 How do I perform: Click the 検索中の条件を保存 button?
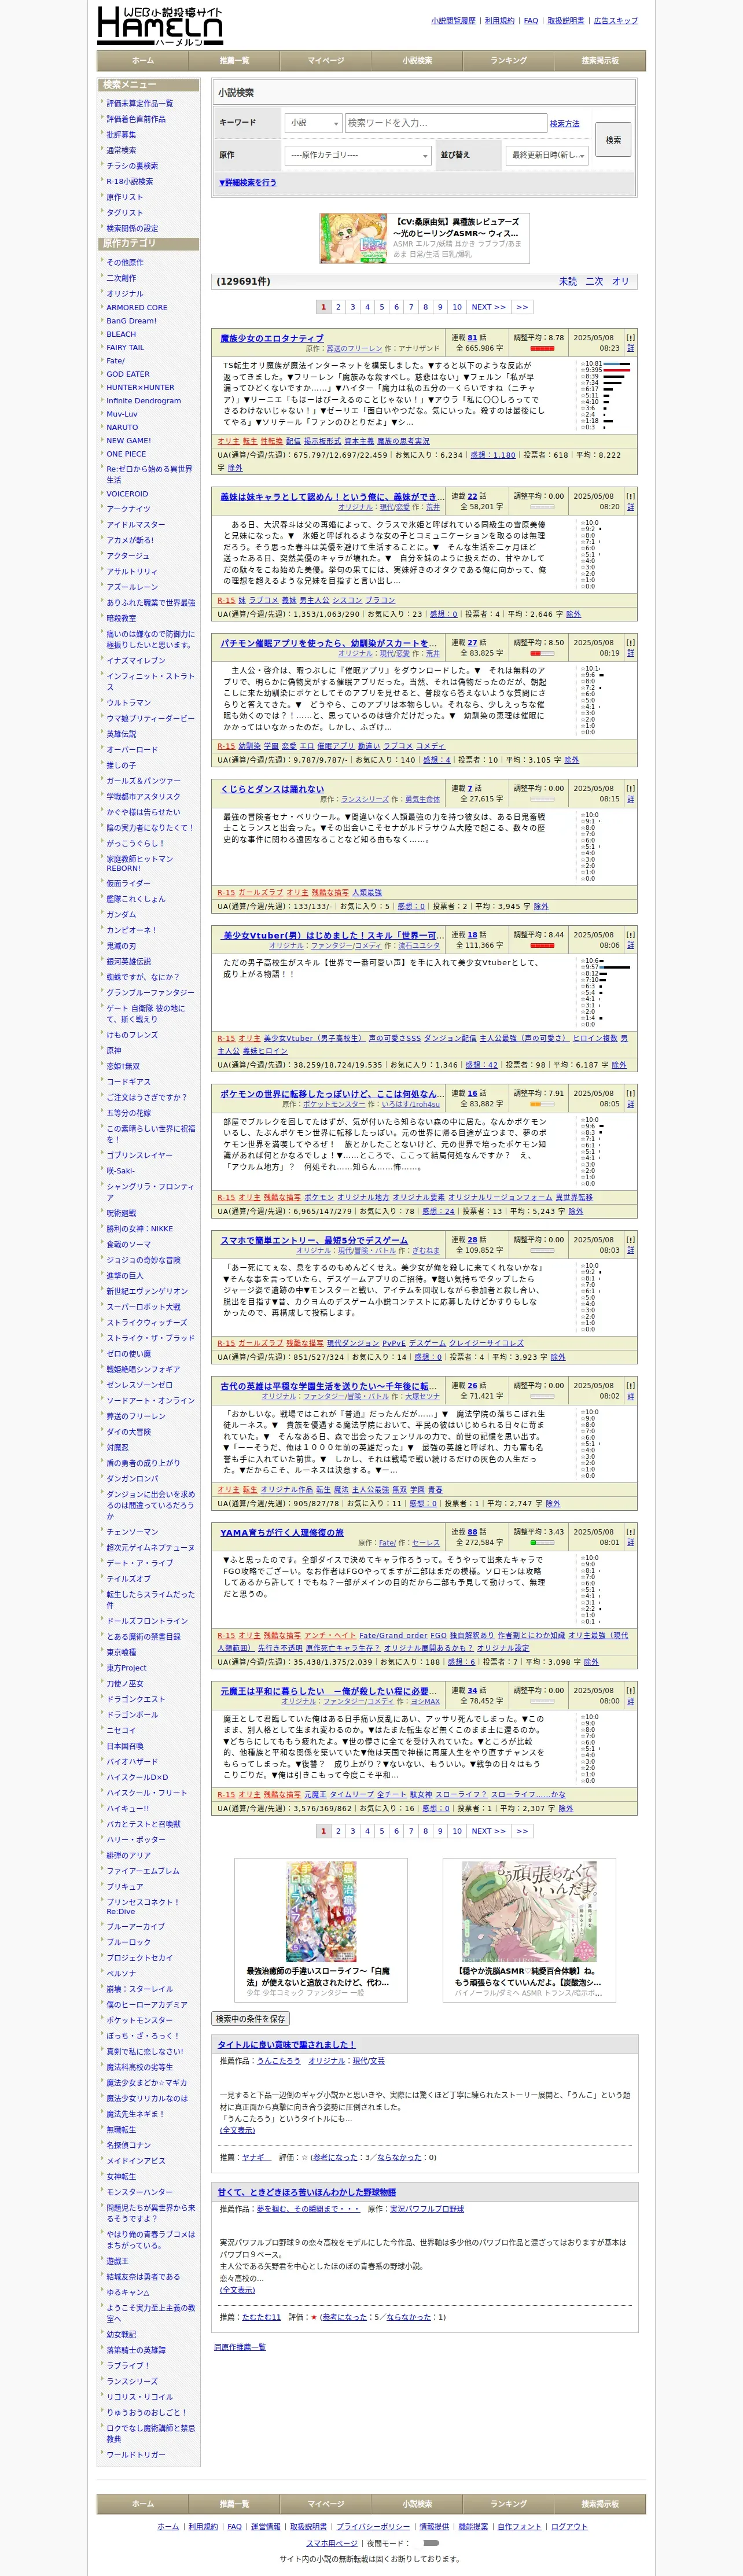pos(251,2018)
